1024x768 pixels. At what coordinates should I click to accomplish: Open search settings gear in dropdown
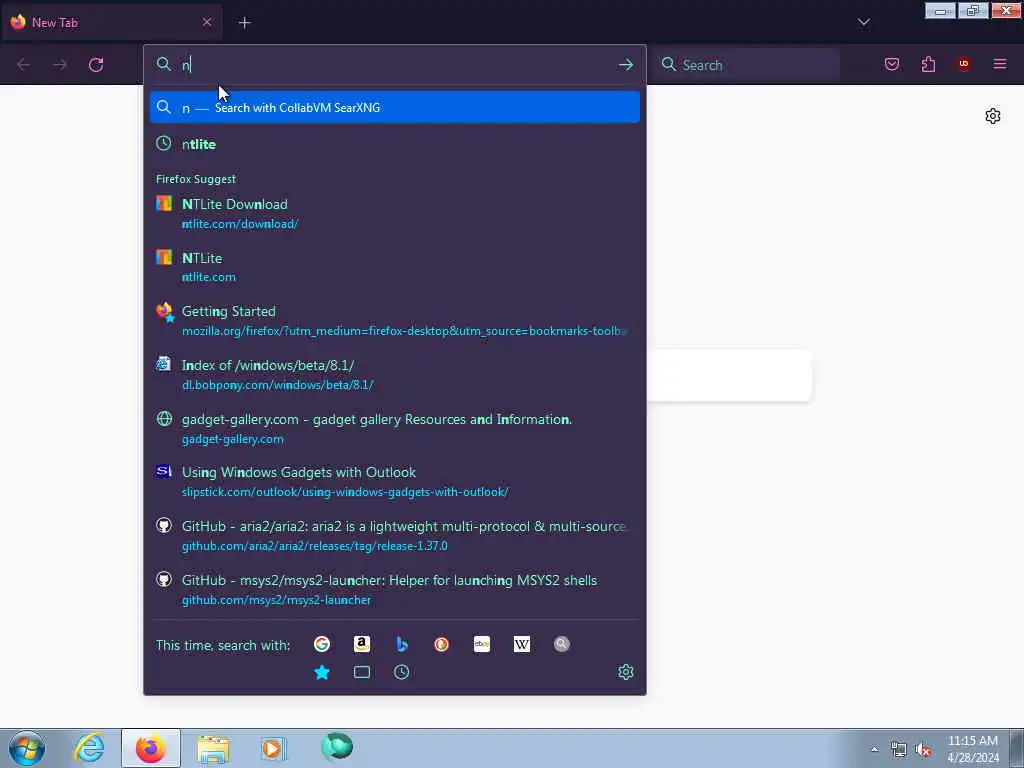point(626,672)
